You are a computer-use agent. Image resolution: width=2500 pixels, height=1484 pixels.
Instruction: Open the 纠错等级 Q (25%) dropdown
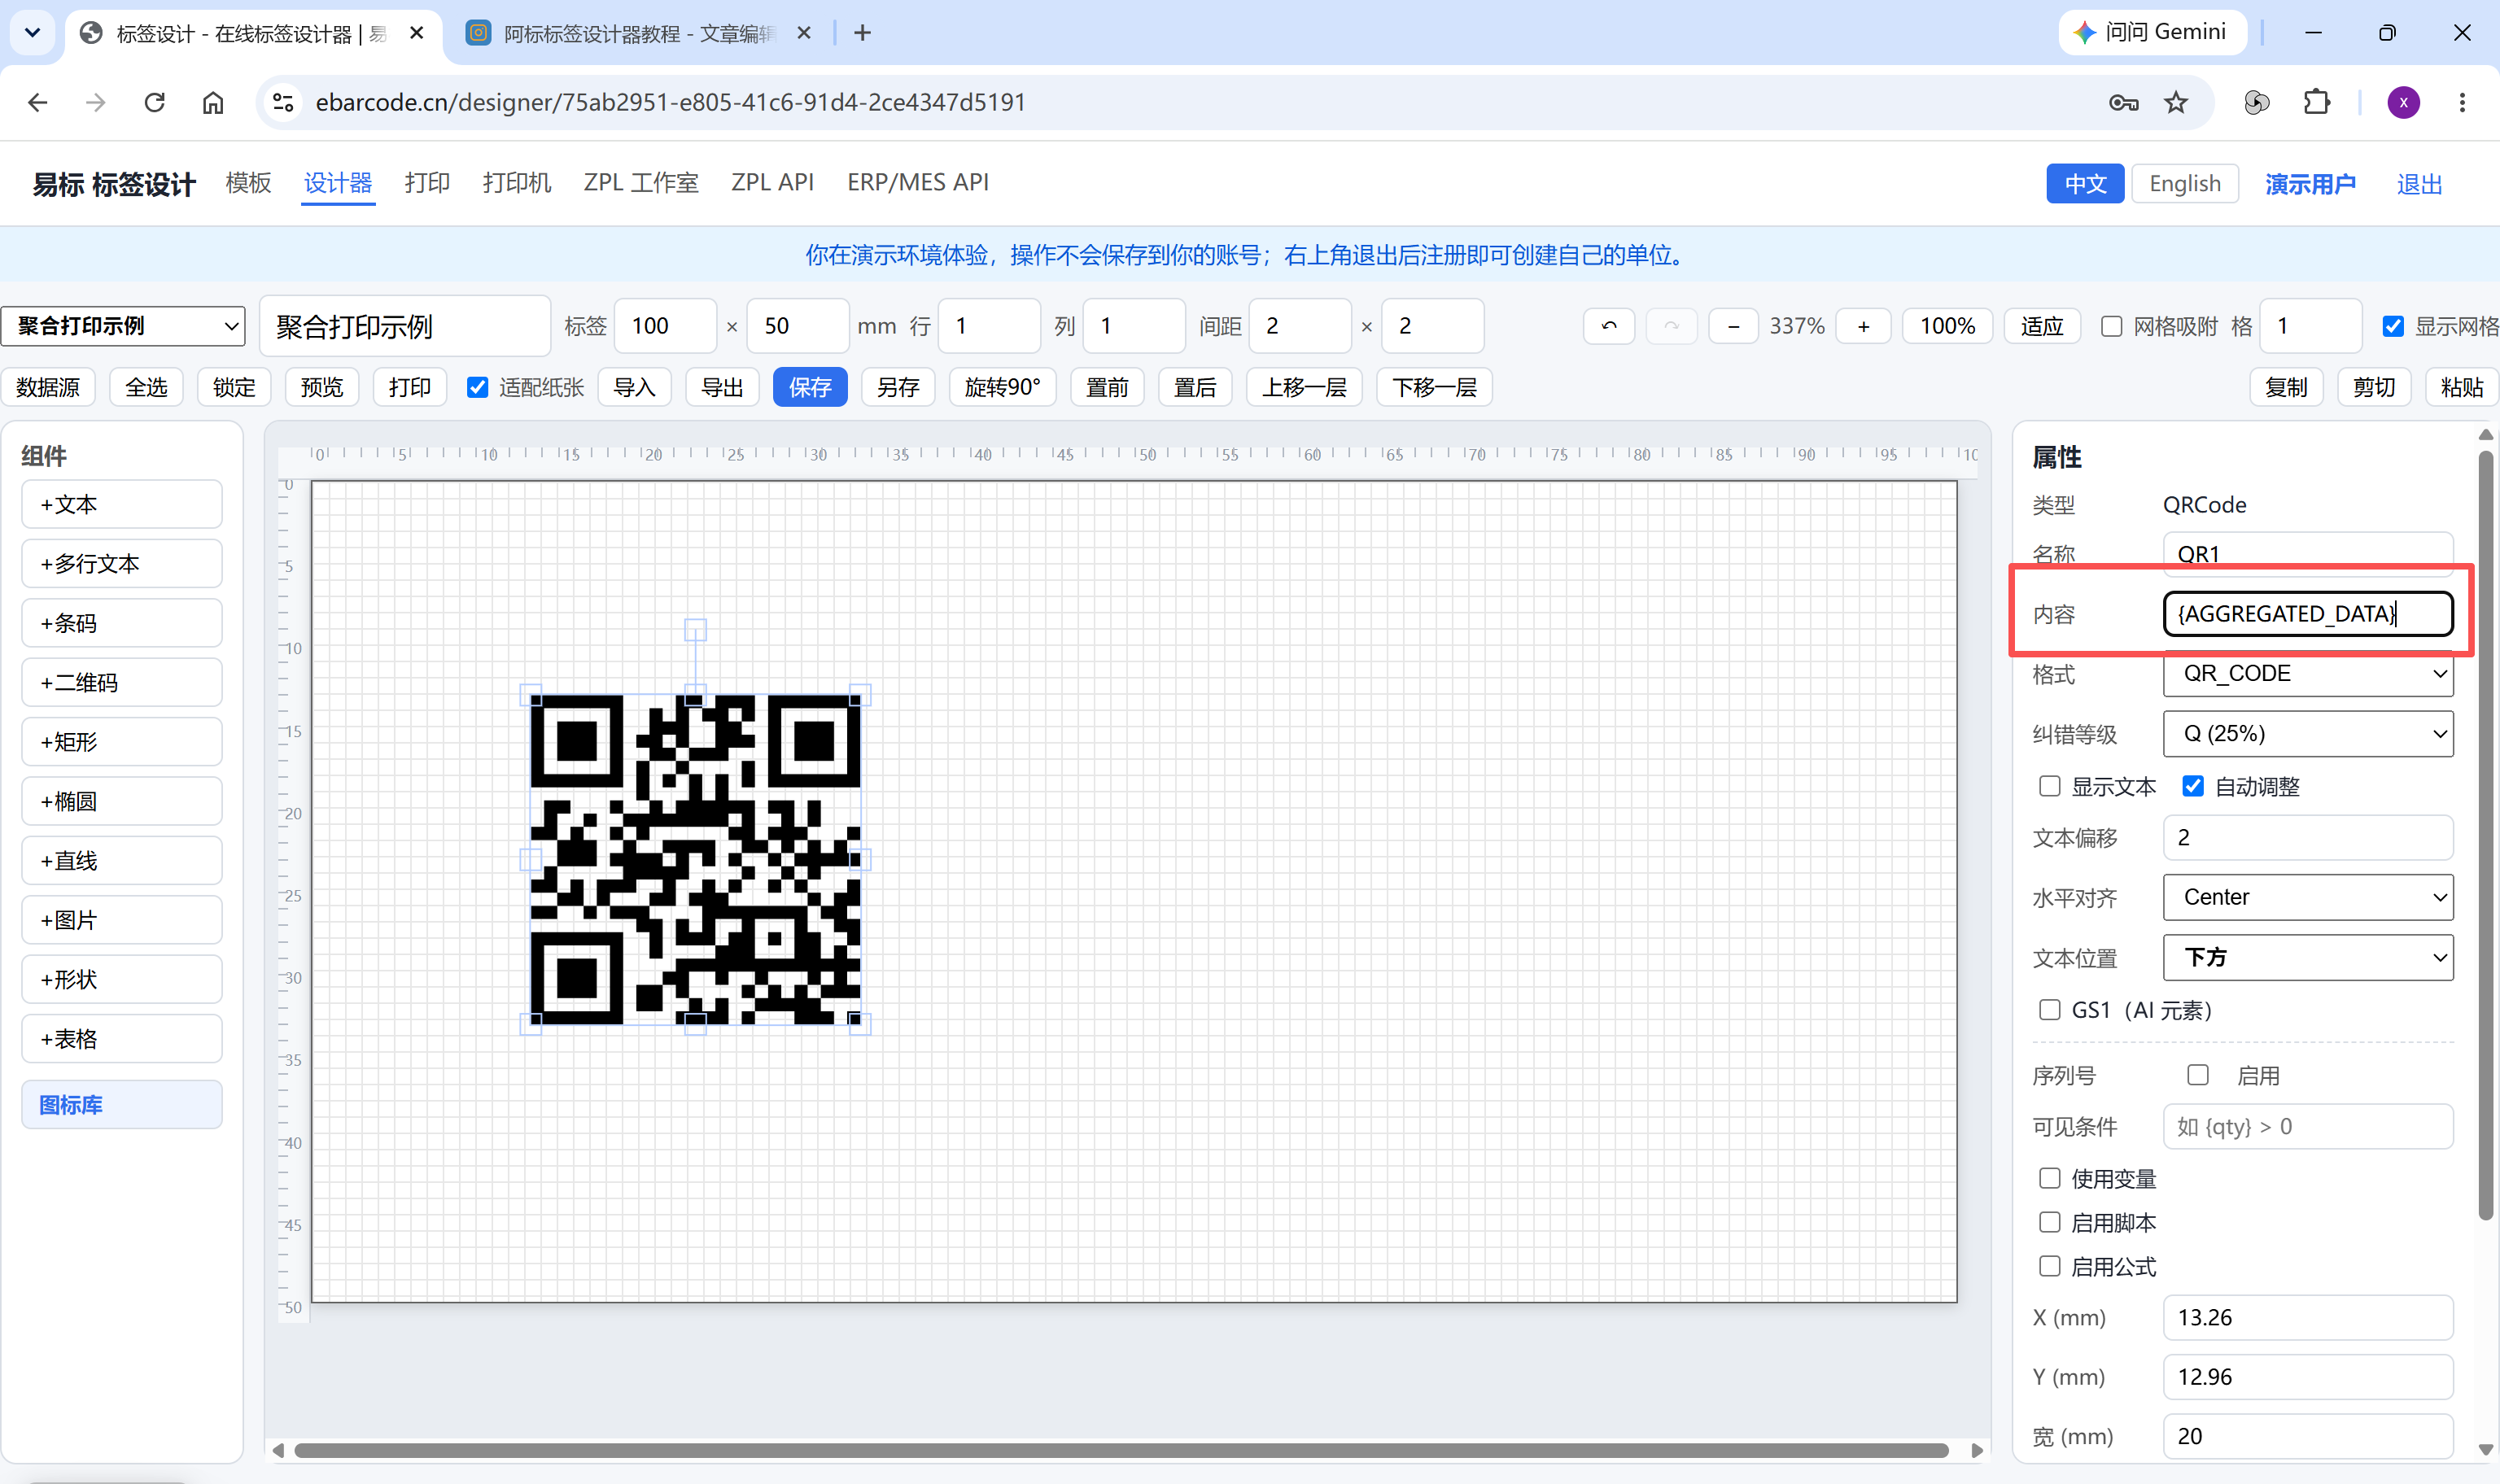[x=2308, y=734]
